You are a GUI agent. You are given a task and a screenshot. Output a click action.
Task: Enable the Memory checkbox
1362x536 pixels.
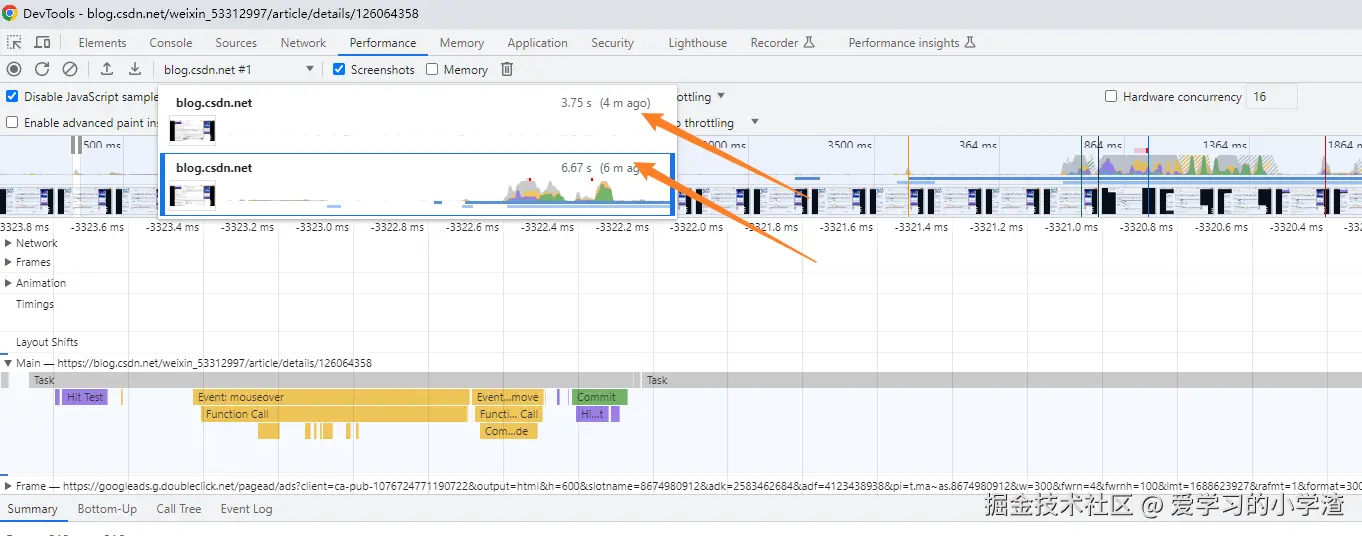[x=432, y=69]
